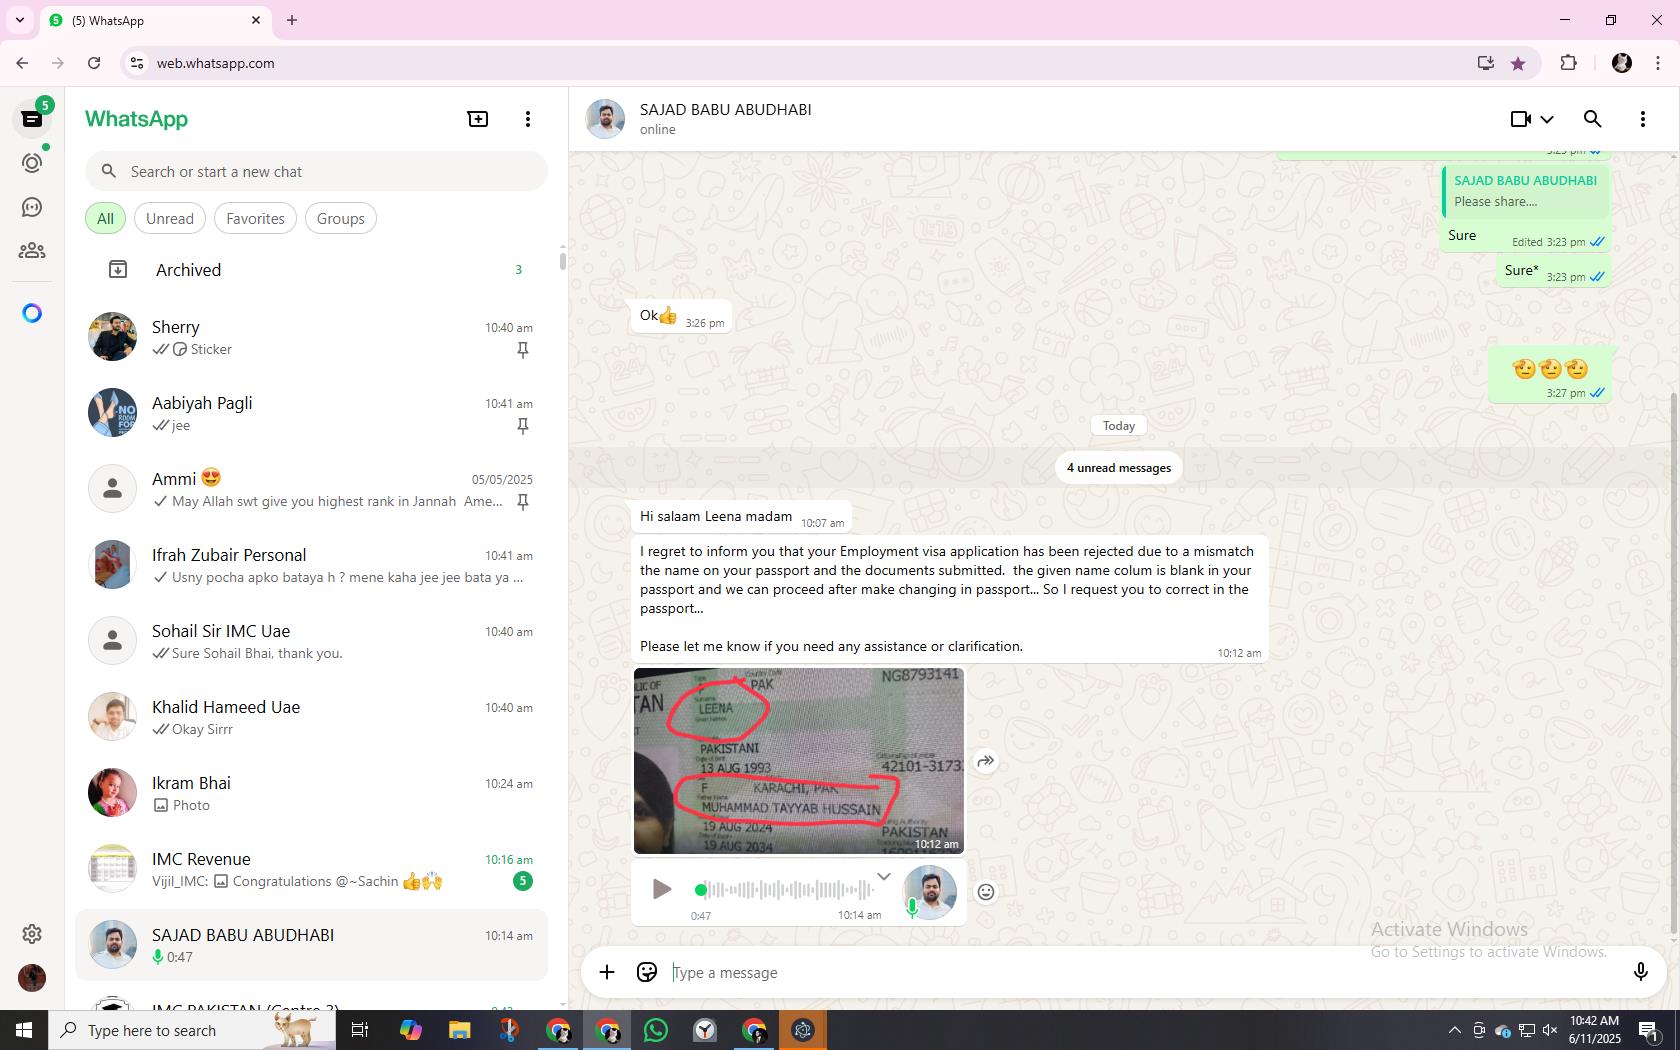Expand the call options dropdown arrow

[1547, 119]
